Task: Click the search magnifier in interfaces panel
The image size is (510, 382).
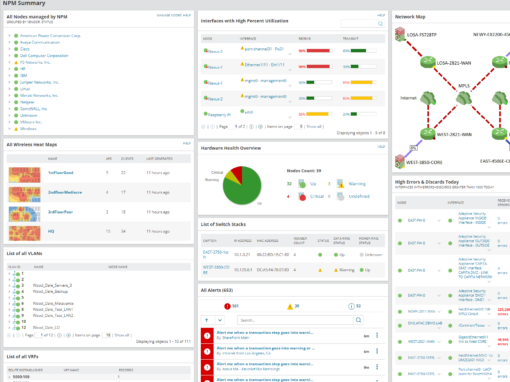Action: [380, 24]
